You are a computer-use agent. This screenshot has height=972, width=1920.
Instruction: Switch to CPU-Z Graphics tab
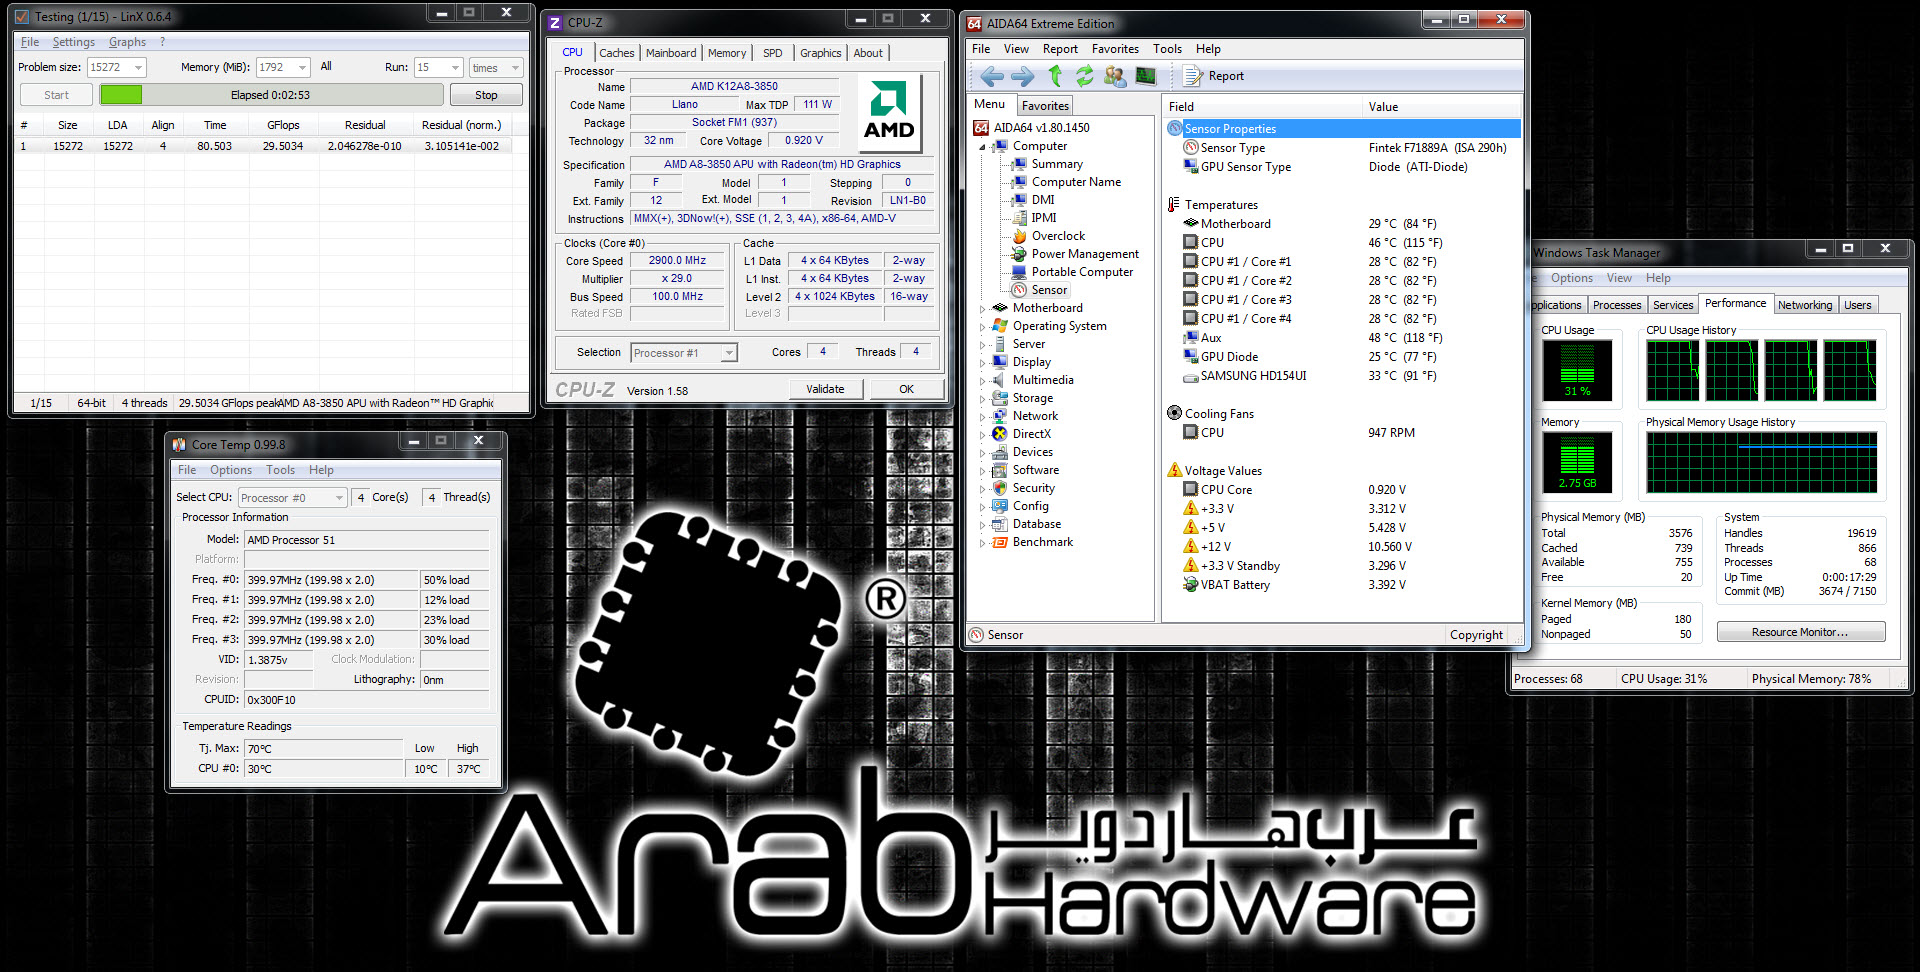tap(821, 53)
